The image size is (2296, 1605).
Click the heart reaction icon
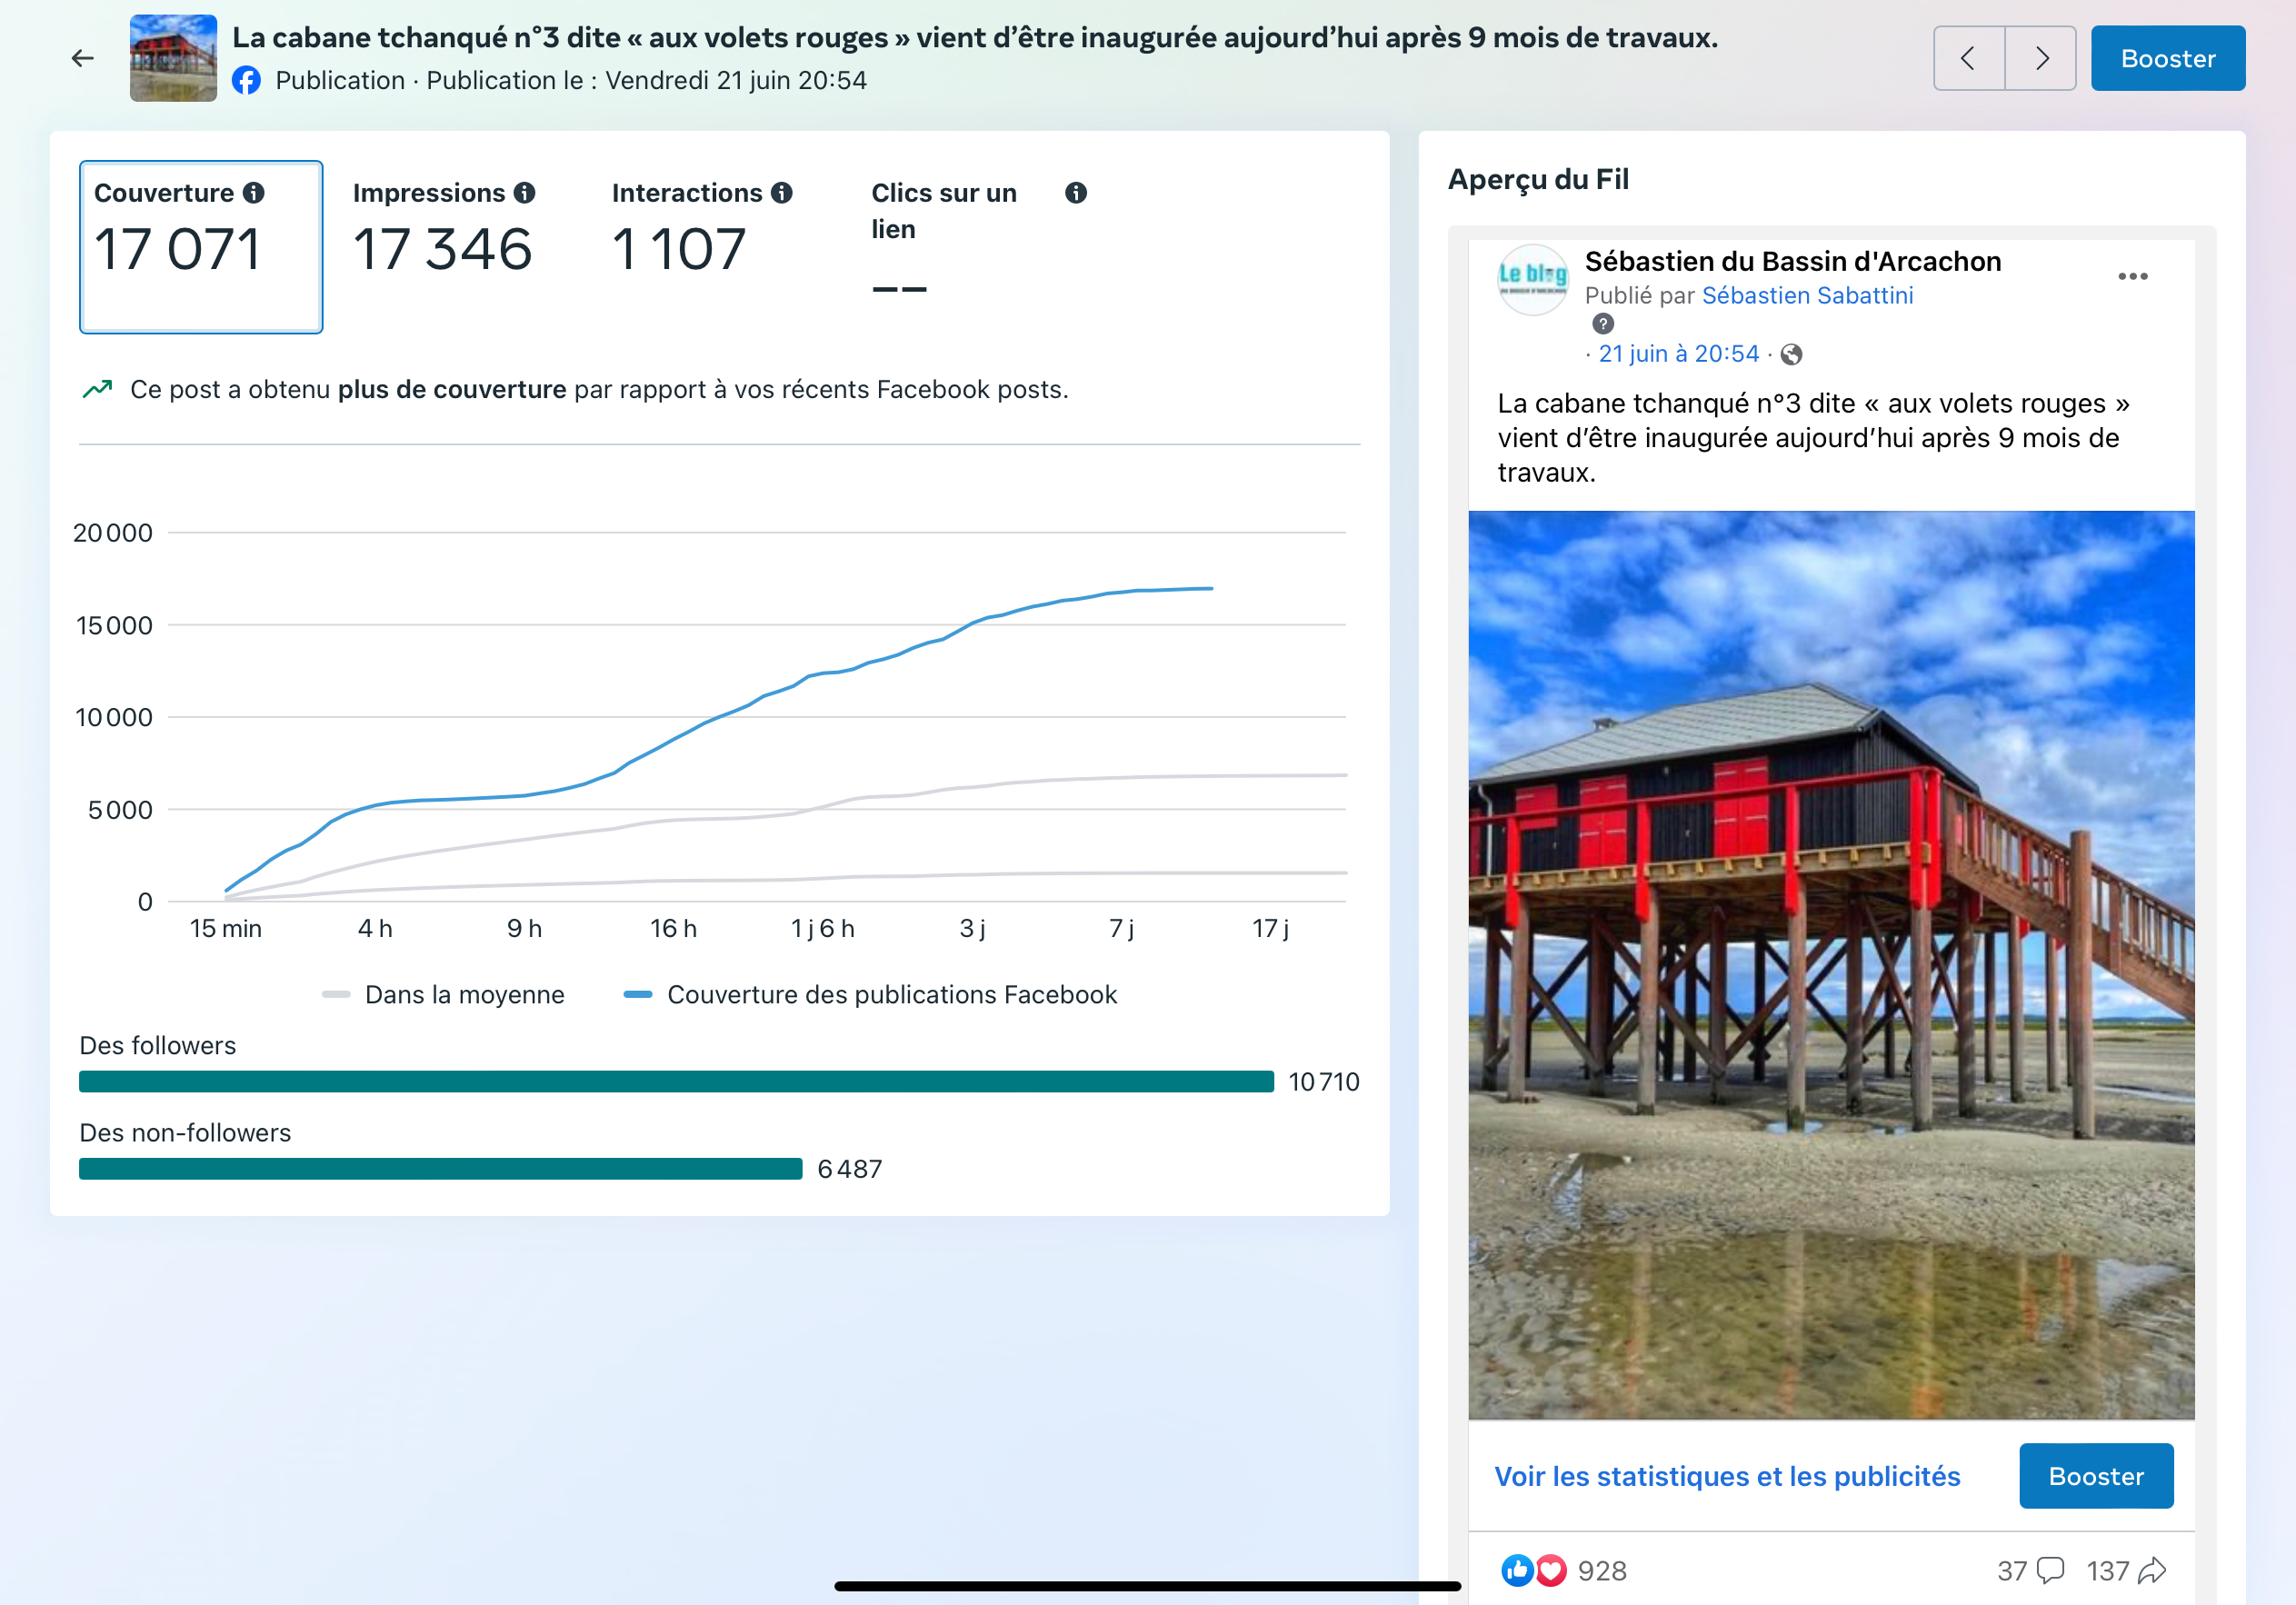1550,1570
